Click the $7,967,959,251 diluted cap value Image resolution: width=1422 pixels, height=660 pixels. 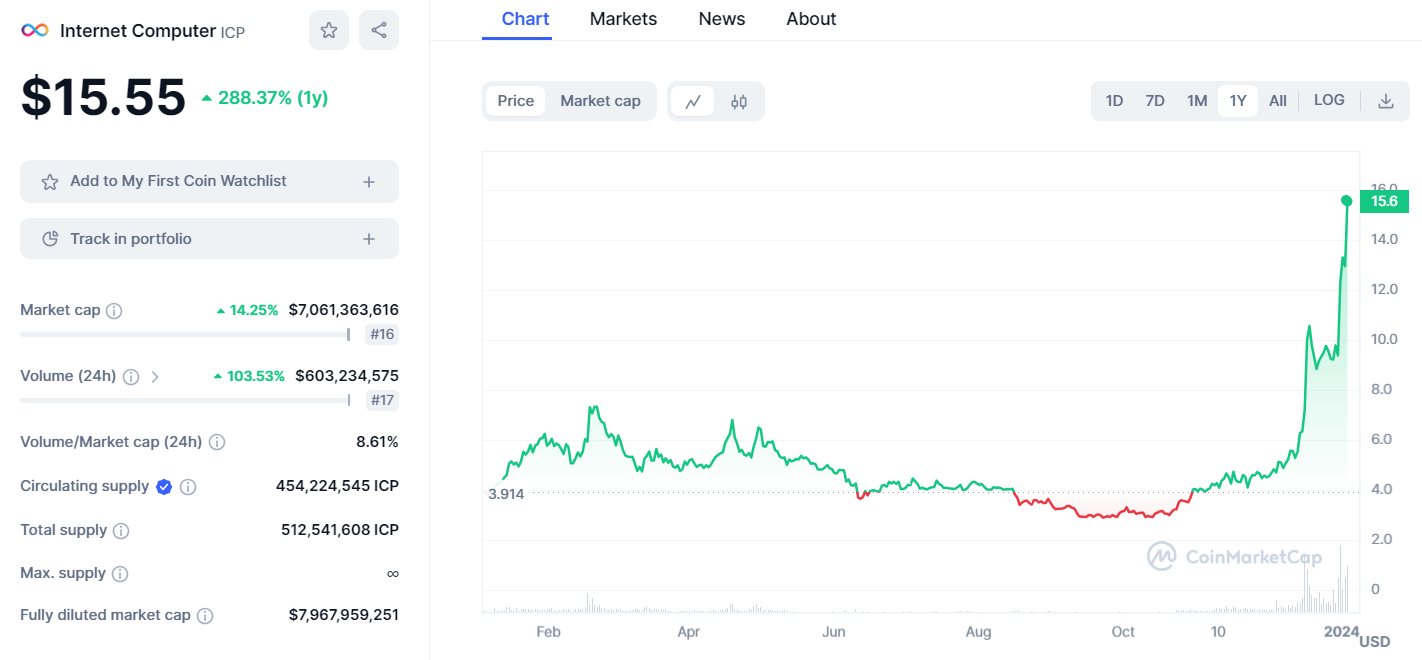[x=343, y=615]
